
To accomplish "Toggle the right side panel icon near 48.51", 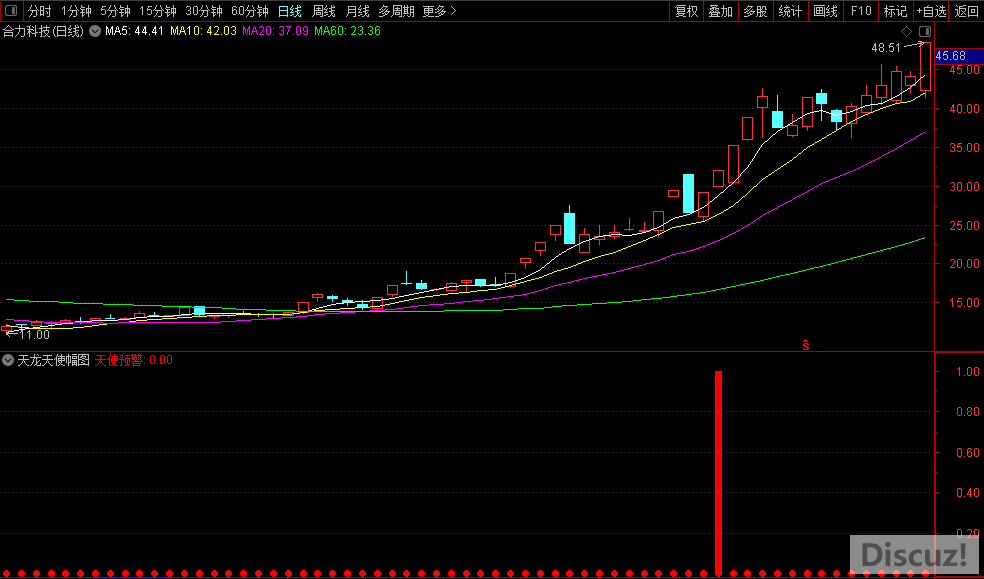I will click(924, 32).
